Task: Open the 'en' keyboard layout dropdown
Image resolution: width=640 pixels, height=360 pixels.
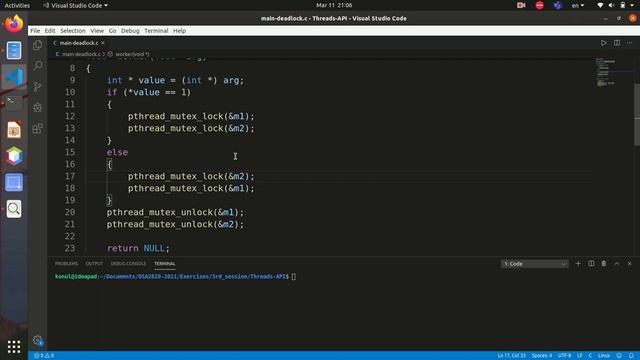Action: point(578,5)
